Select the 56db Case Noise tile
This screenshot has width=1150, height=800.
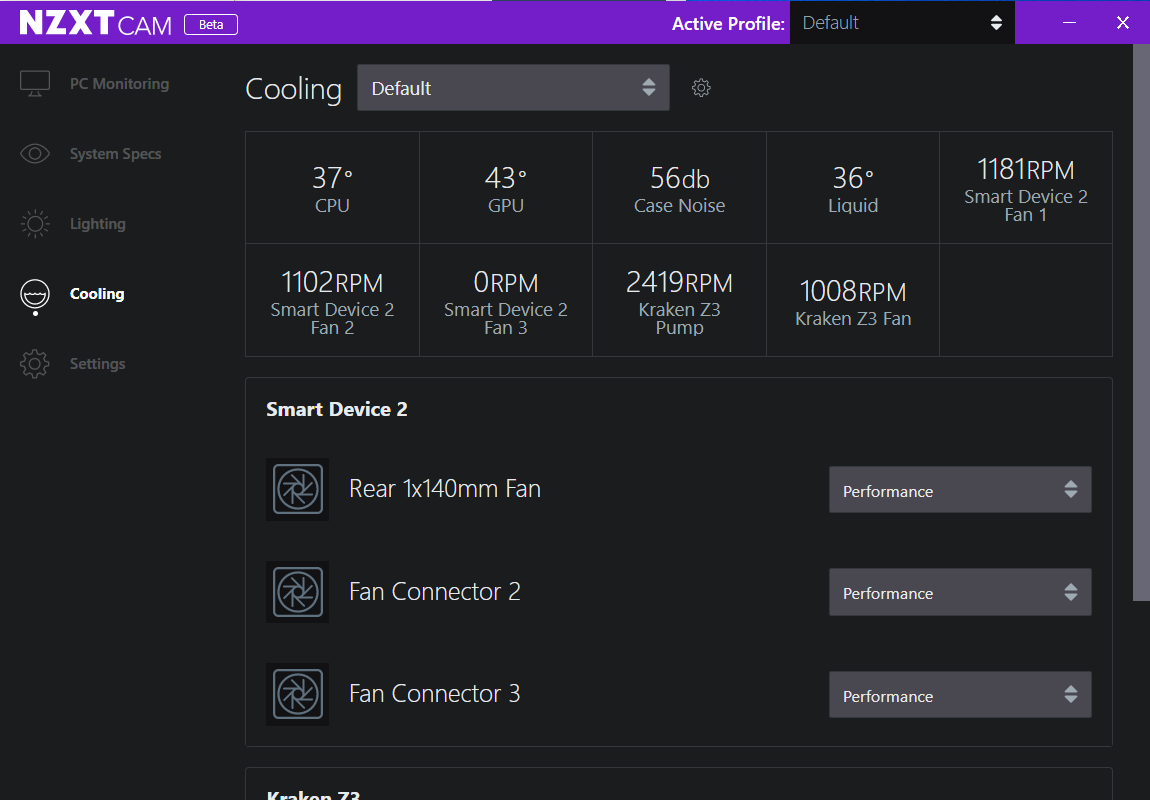[x=679, y=188]
